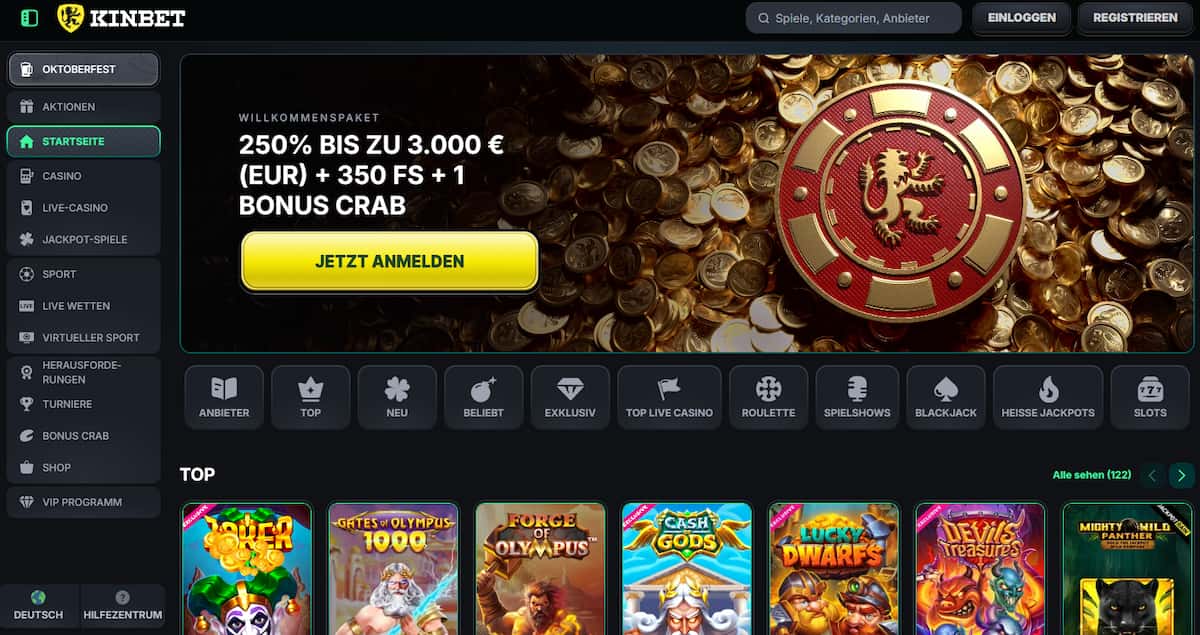Show previous Top games with left arrow
This screenshot has height=635, width=1200.
click(x=1153, y=475)
